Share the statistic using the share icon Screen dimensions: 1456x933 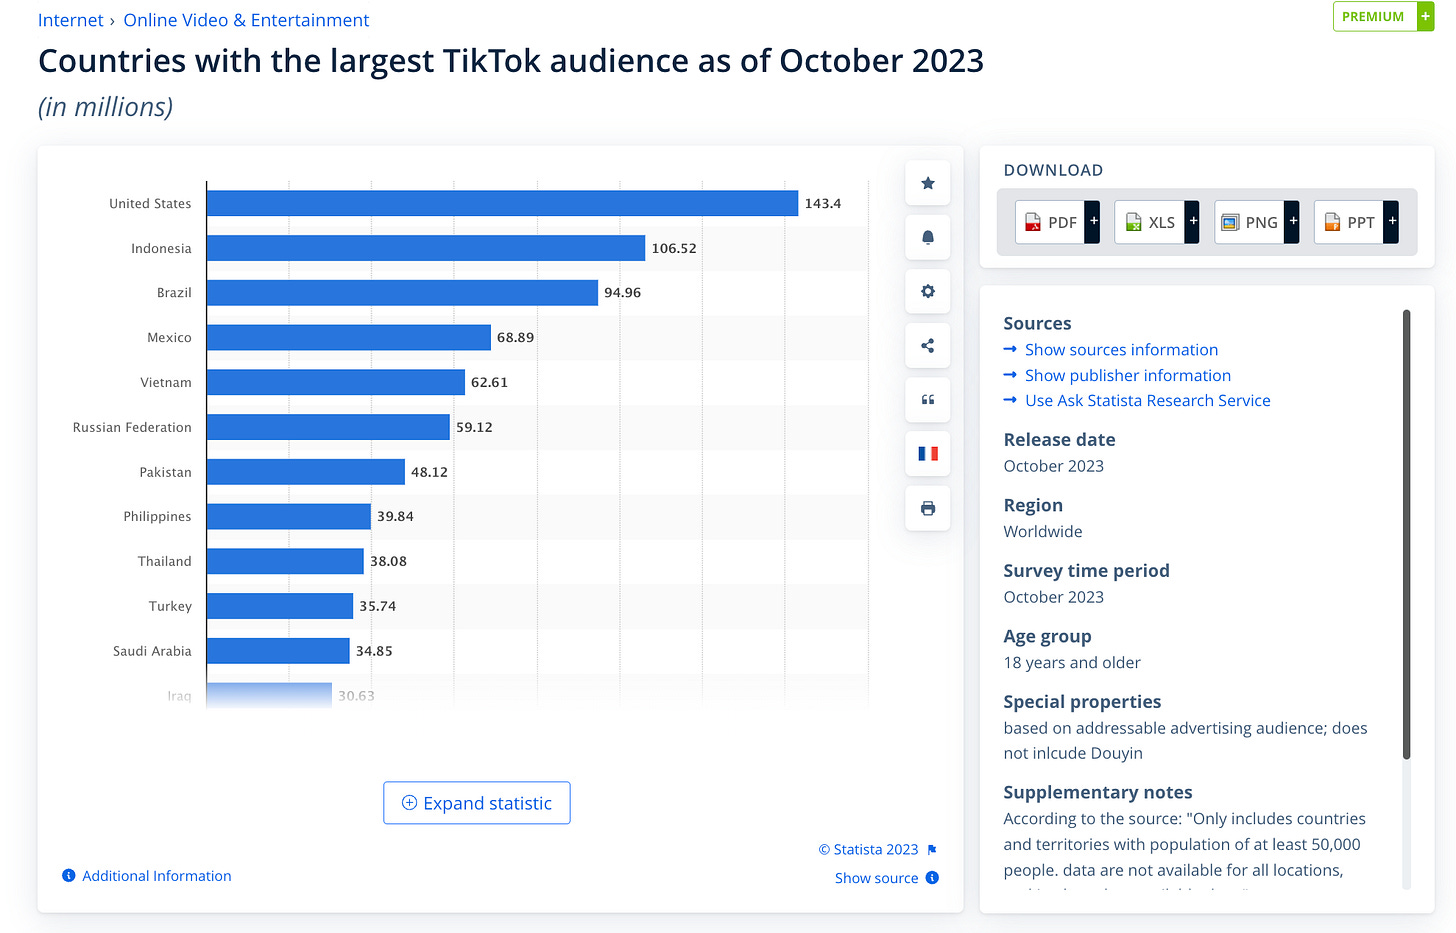click(x=927, y=345)
